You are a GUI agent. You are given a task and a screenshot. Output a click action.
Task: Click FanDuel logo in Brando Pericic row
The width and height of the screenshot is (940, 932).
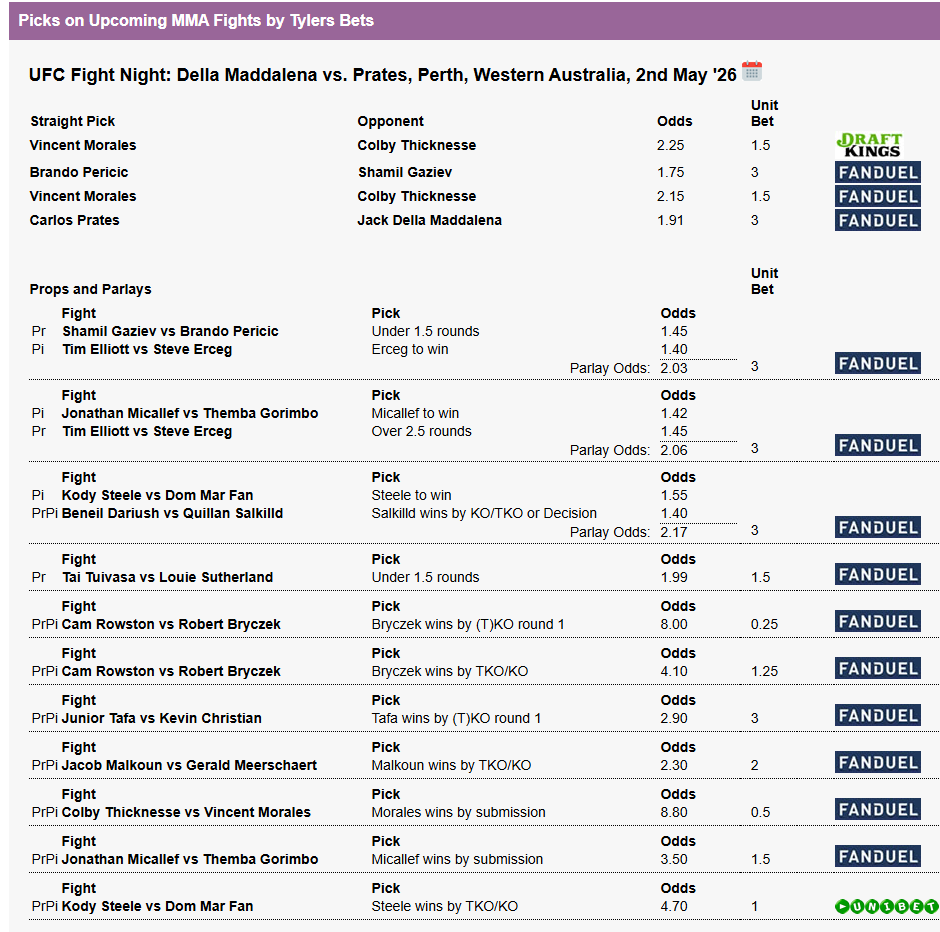(x=878, y=173)
